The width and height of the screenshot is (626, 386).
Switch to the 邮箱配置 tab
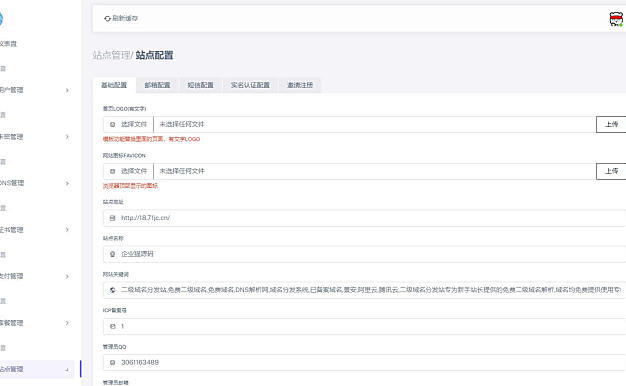tap(157, 85)
